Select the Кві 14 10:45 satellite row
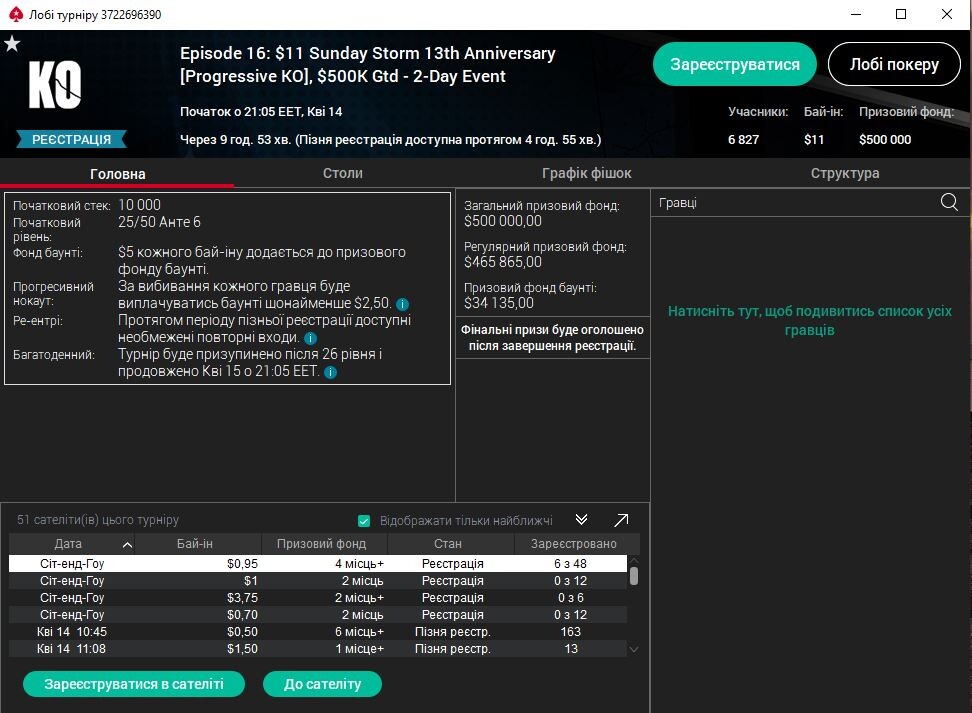Image resolution: width=972 pixels, height=713 pixels. tap(318, 632)
